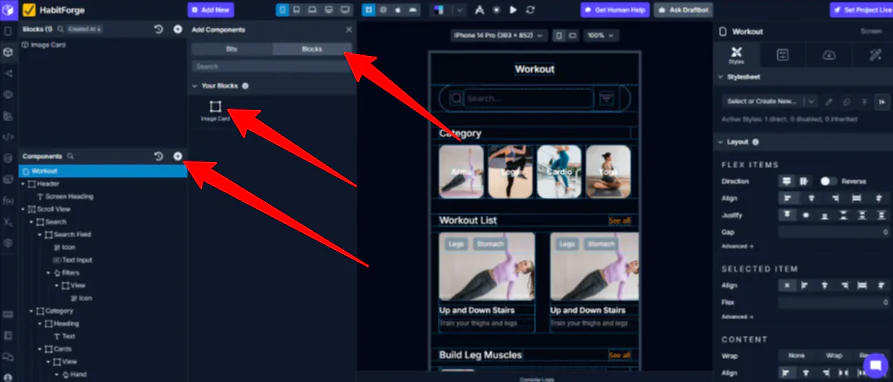Click the sun theme icon in toolbar
Screen dimensions: 893x382
coord(497,10)
